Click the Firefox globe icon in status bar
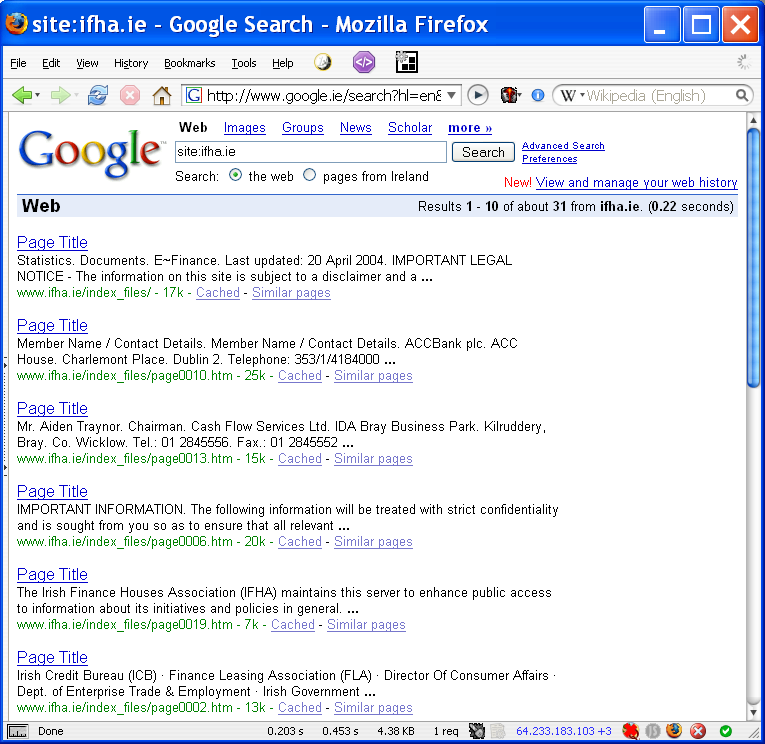Viewport: 765px width, 744px height. [x=674, y=731]
